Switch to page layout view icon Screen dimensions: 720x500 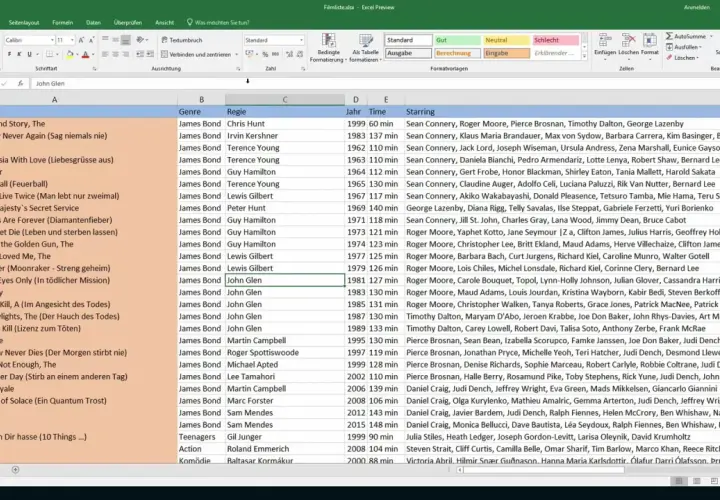(697, 481)
